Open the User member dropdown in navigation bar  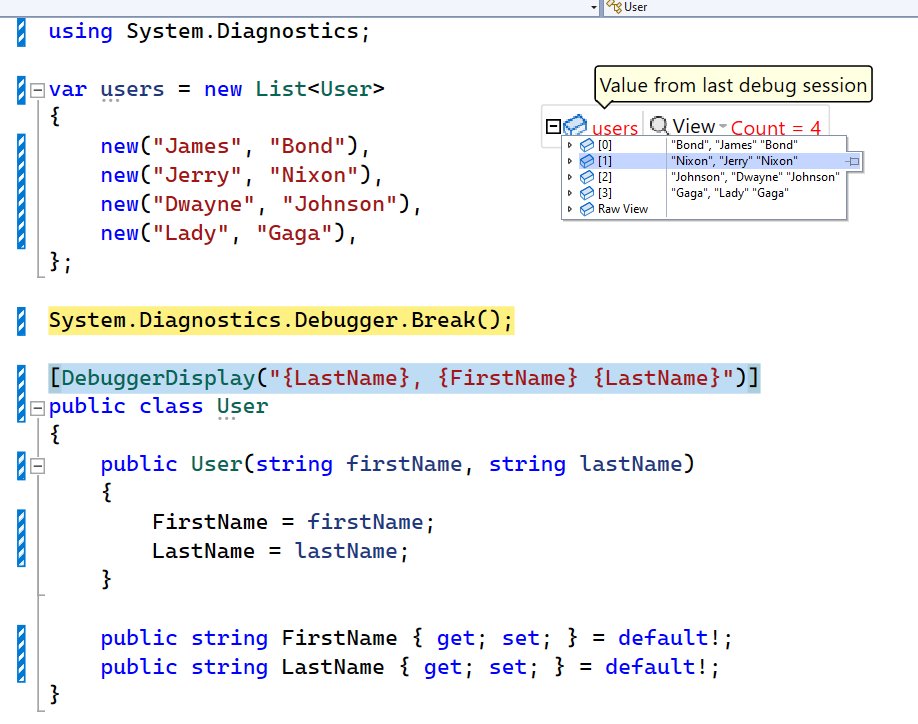click(x=761, y=7)
